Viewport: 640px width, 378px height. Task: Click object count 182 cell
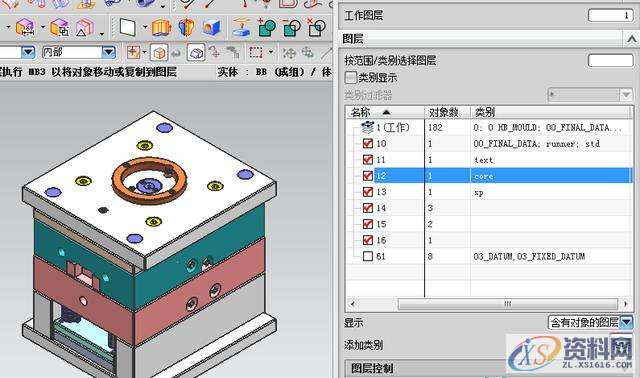pos(447,127)
